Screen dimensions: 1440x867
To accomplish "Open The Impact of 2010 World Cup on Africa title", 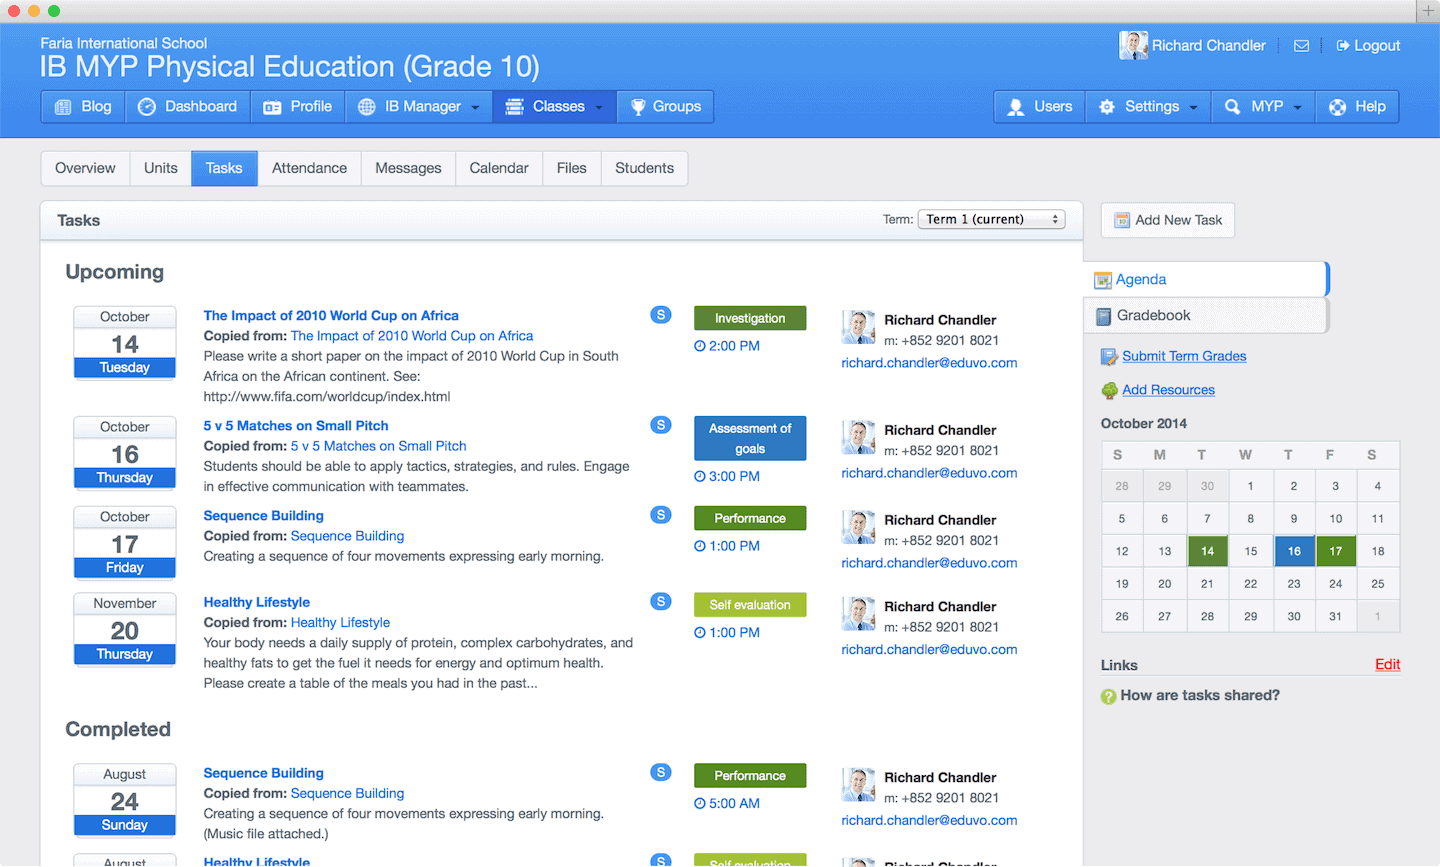I will click(331, 316).
